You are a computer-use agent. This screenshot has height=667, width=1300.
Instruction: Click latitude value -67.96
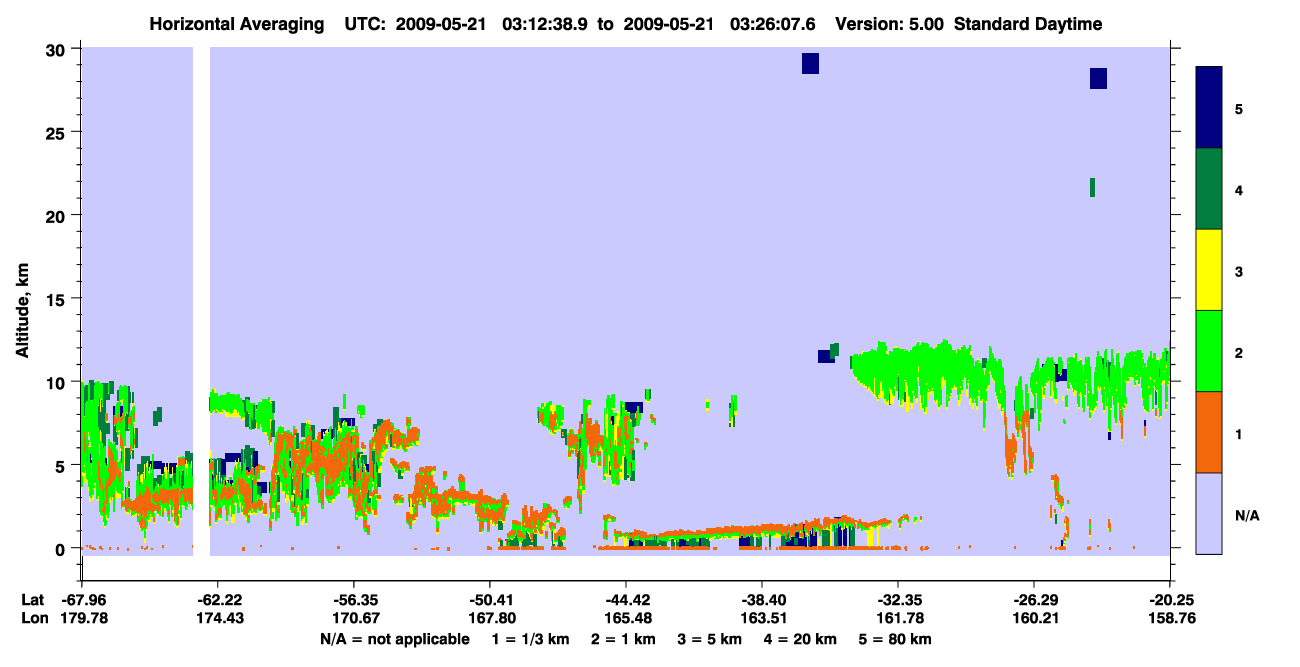coord(82,599)
